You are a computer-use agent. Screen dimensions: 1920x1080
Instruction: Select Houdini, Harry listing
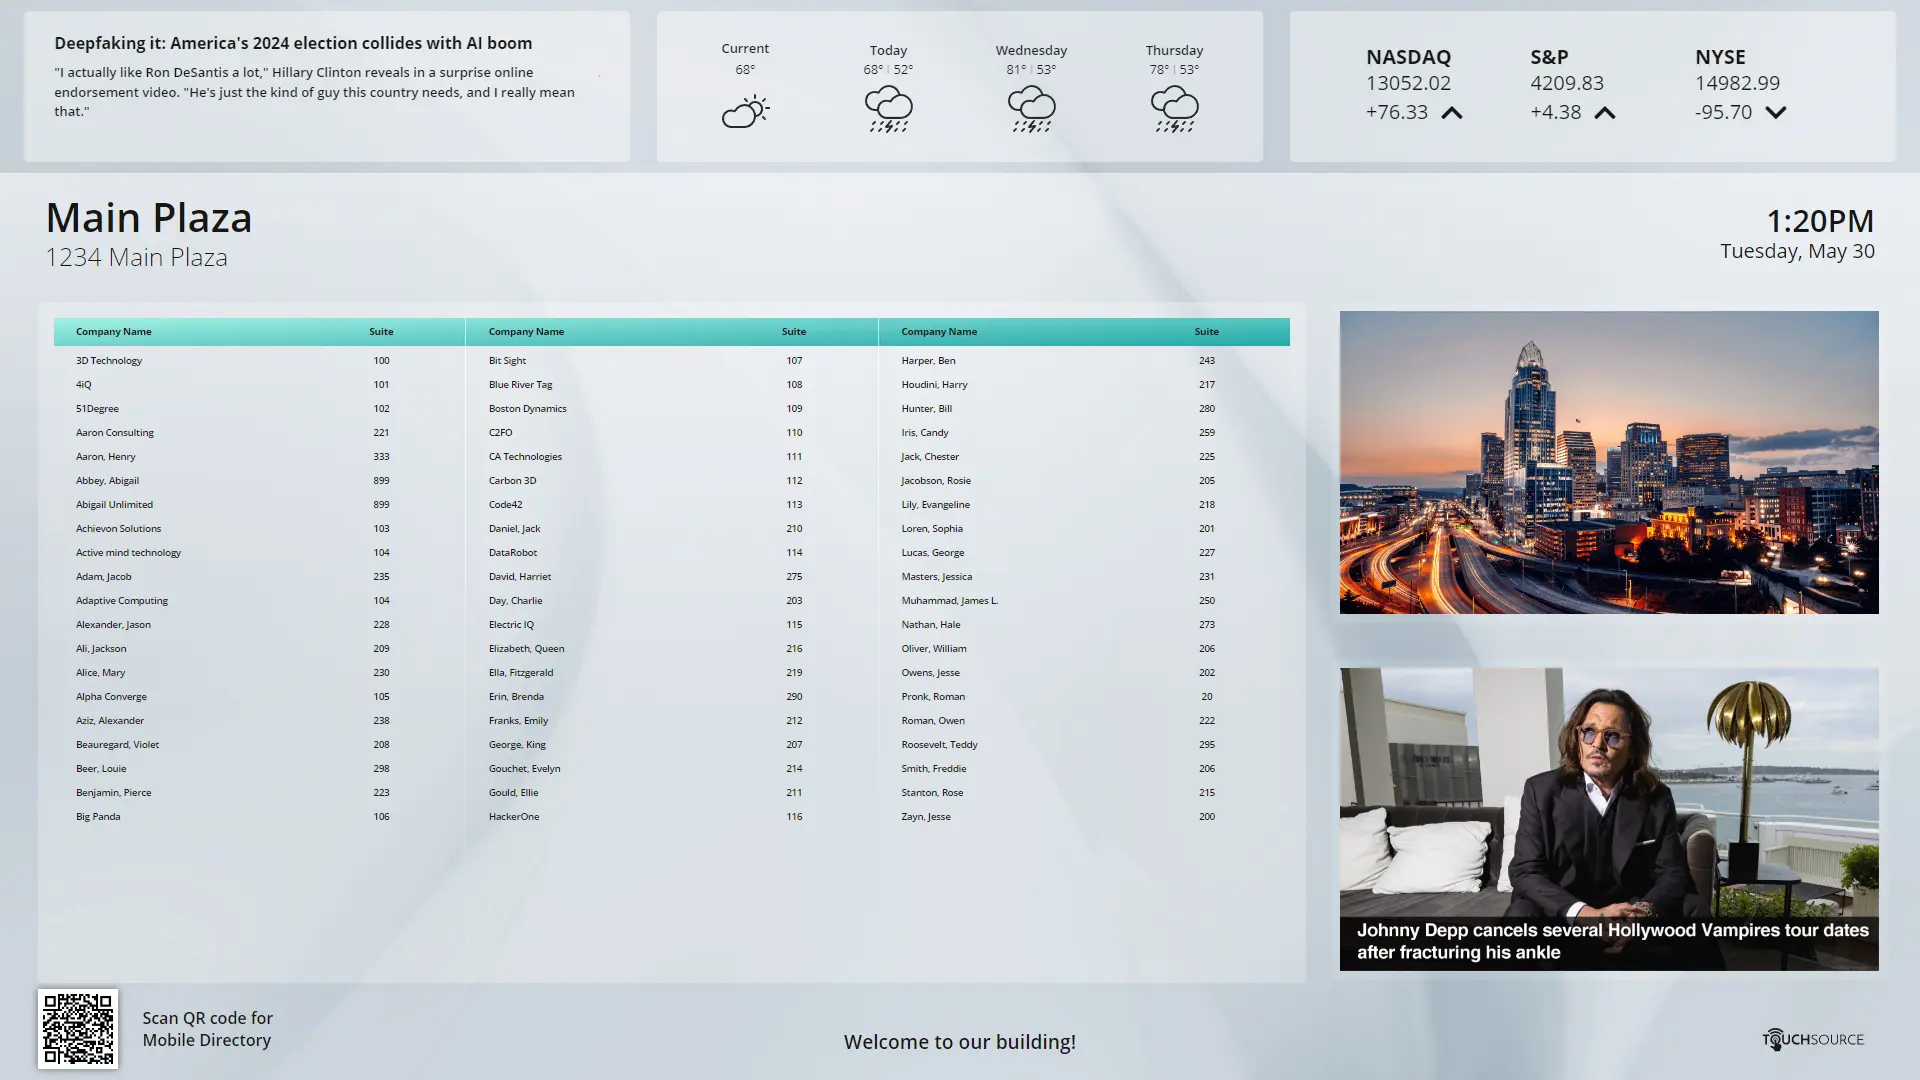pyautogui.click(x=1084, y=385)
